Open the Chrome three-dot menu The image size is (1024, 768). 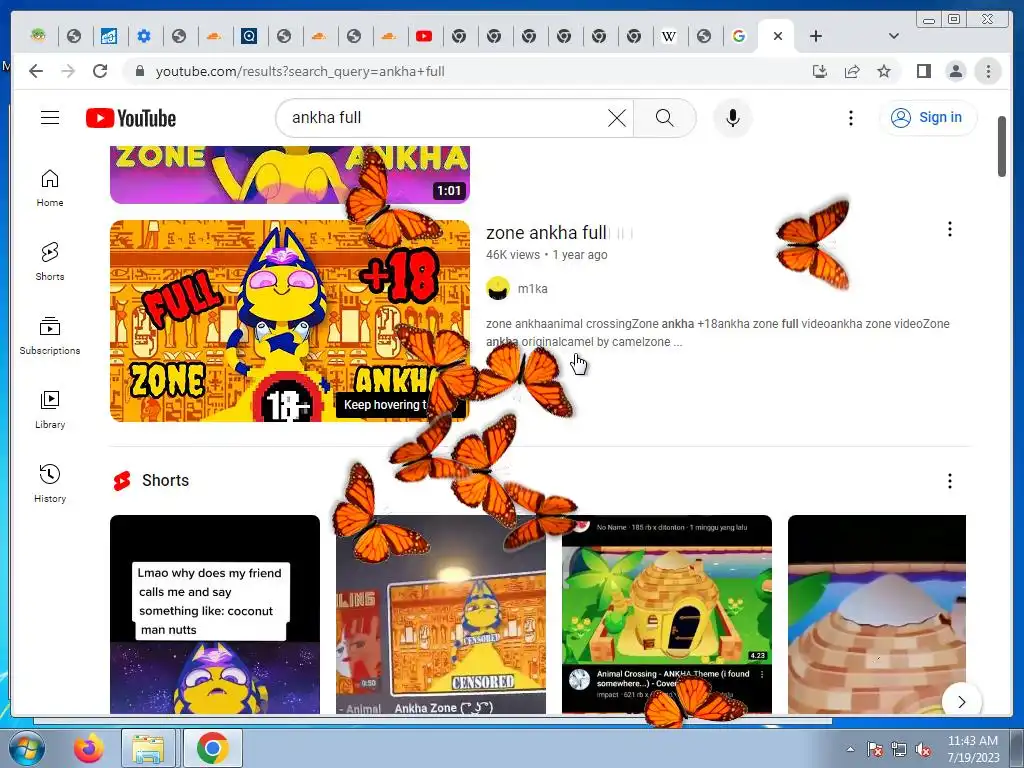point(988,71)
